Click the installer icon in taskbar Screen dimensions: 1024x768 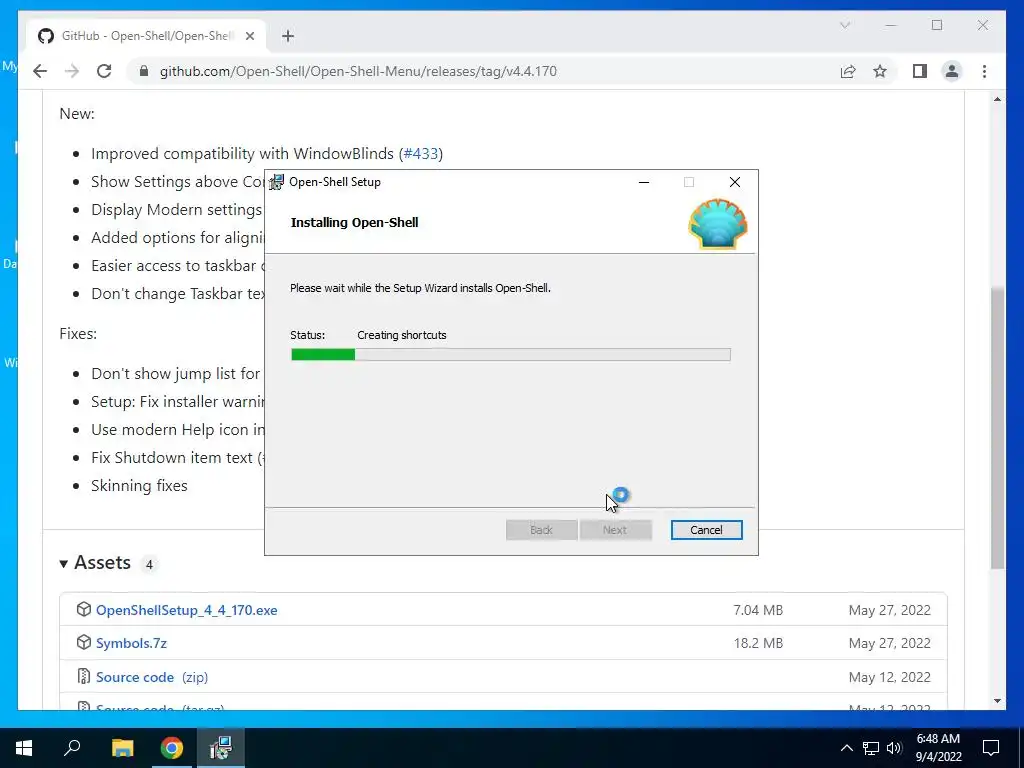point(221,748)
